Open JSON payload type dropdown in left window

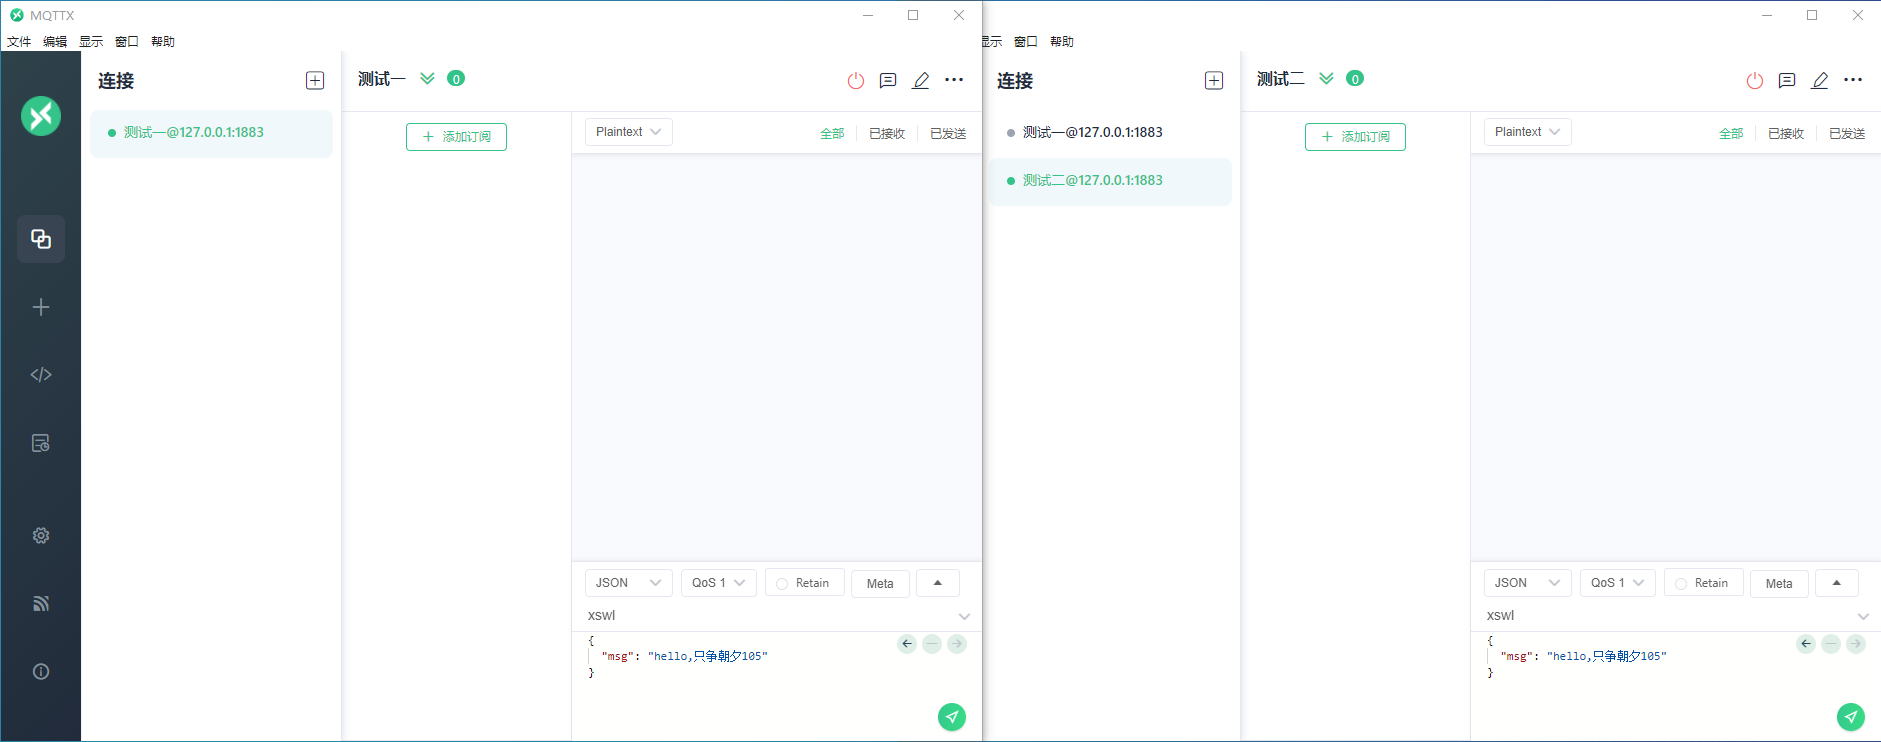coord(629,583)
